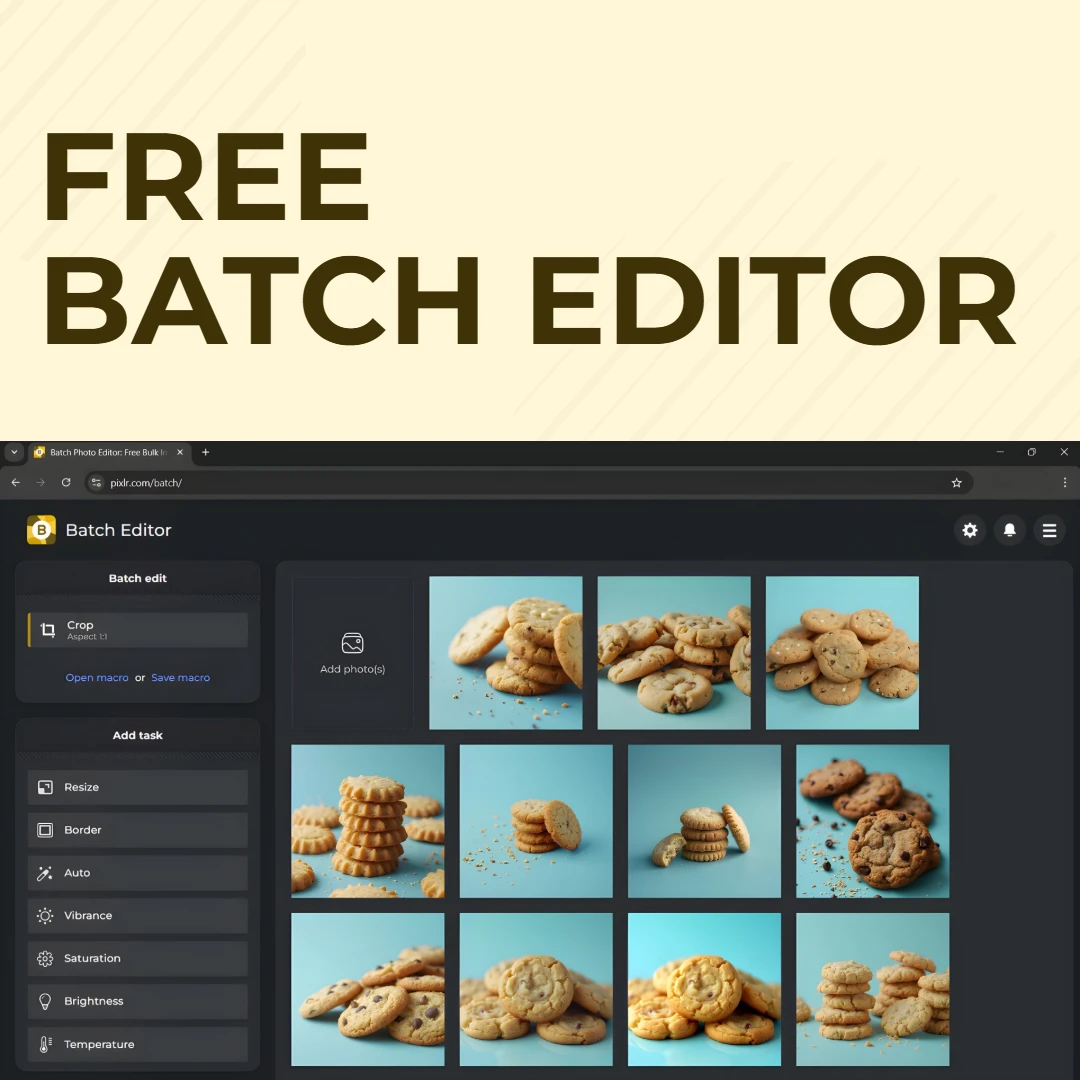Add a Temperature task
Viewport: 1080px width, 1080px height.
click(138, 1044)
